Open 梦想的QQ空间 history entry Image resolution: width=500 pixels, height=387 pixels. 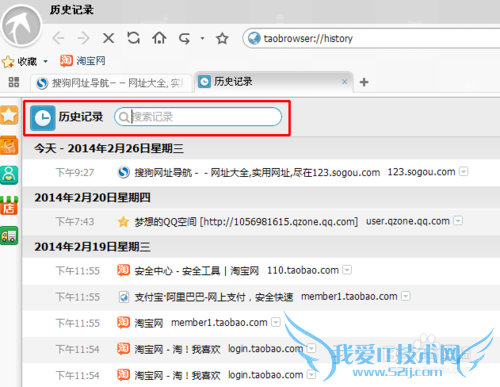246,222
